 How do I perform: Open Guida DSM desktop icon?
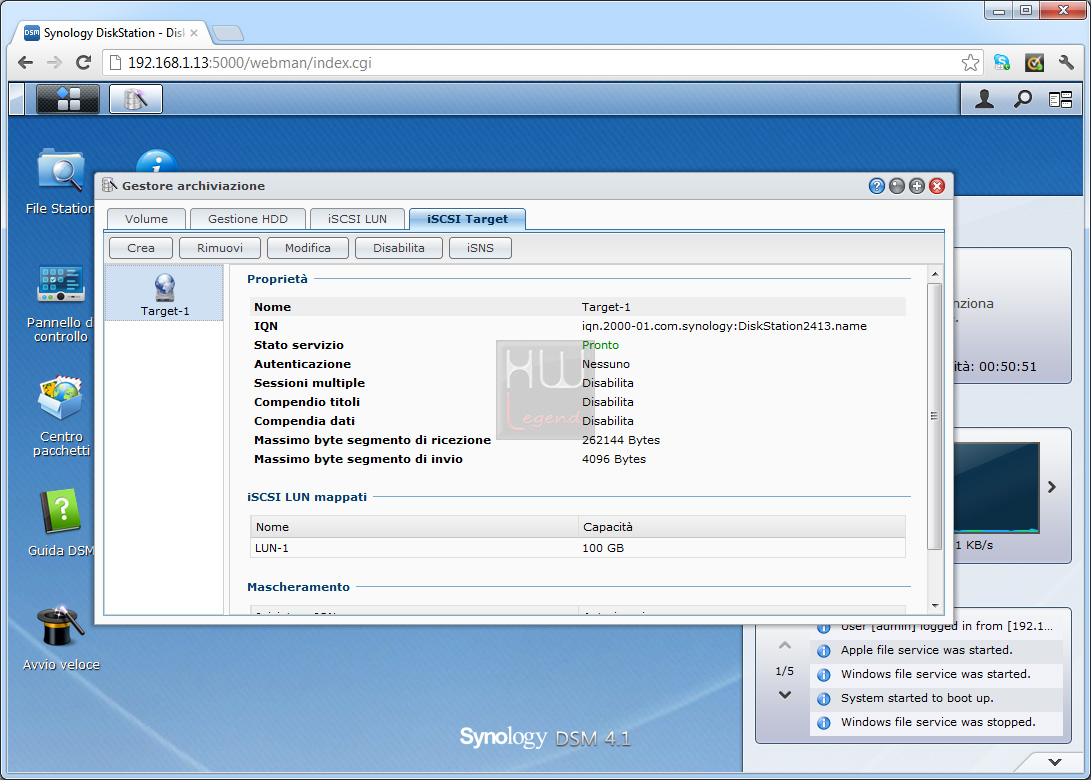point(61,523)
